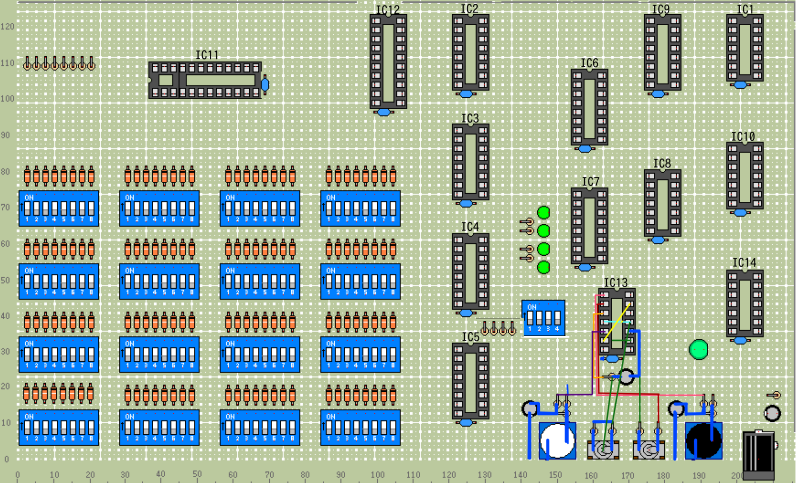
Task: Select the IC8 chip socket
Action: (x=662, y=204)
